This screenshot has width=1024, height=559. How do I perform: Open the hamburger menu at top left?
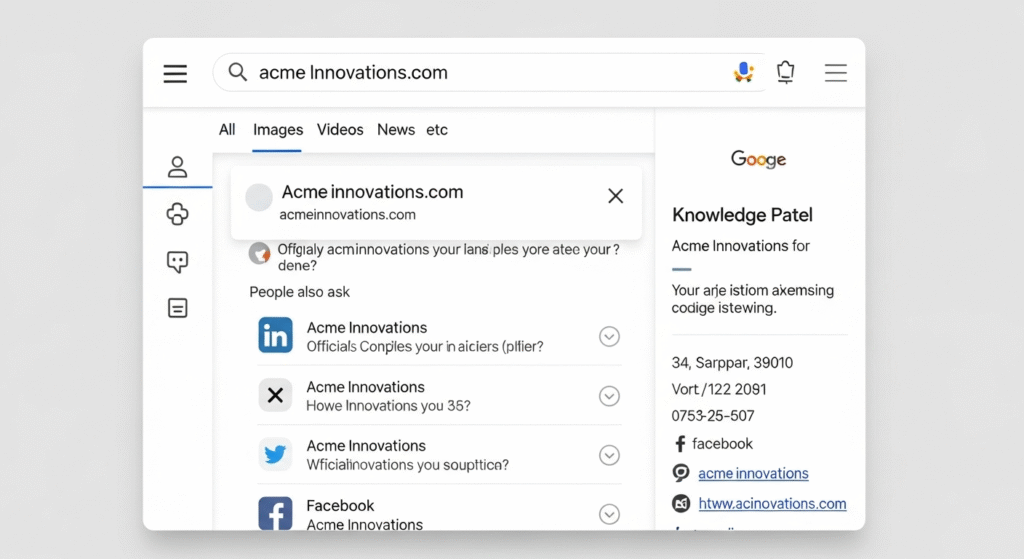tap(175, 73)
